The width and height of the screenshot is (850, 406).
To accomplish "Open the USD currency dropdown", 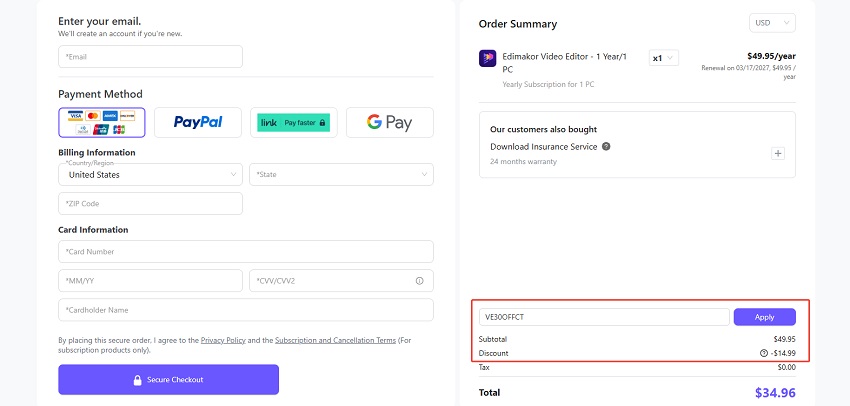I will point(772,23).
